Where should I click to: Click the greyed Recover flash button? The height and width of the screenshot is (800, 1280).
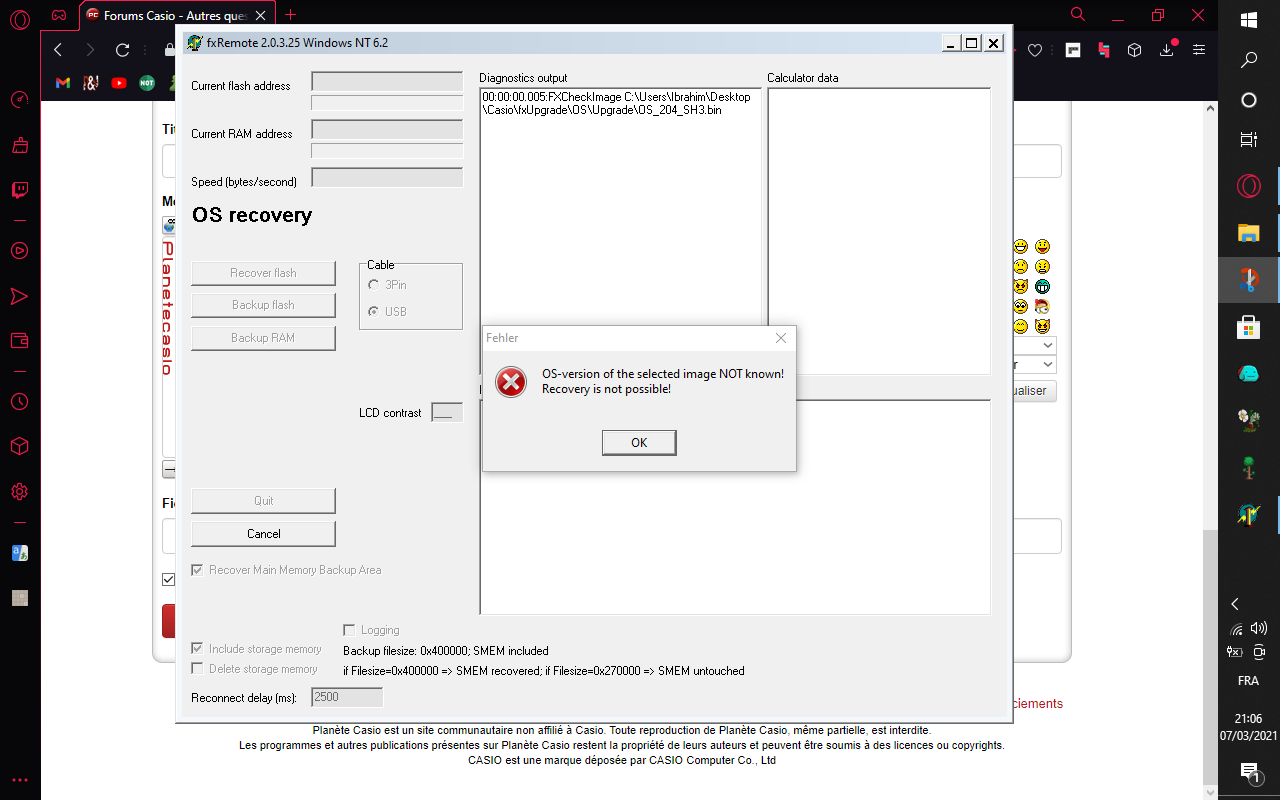coord(263,273)
